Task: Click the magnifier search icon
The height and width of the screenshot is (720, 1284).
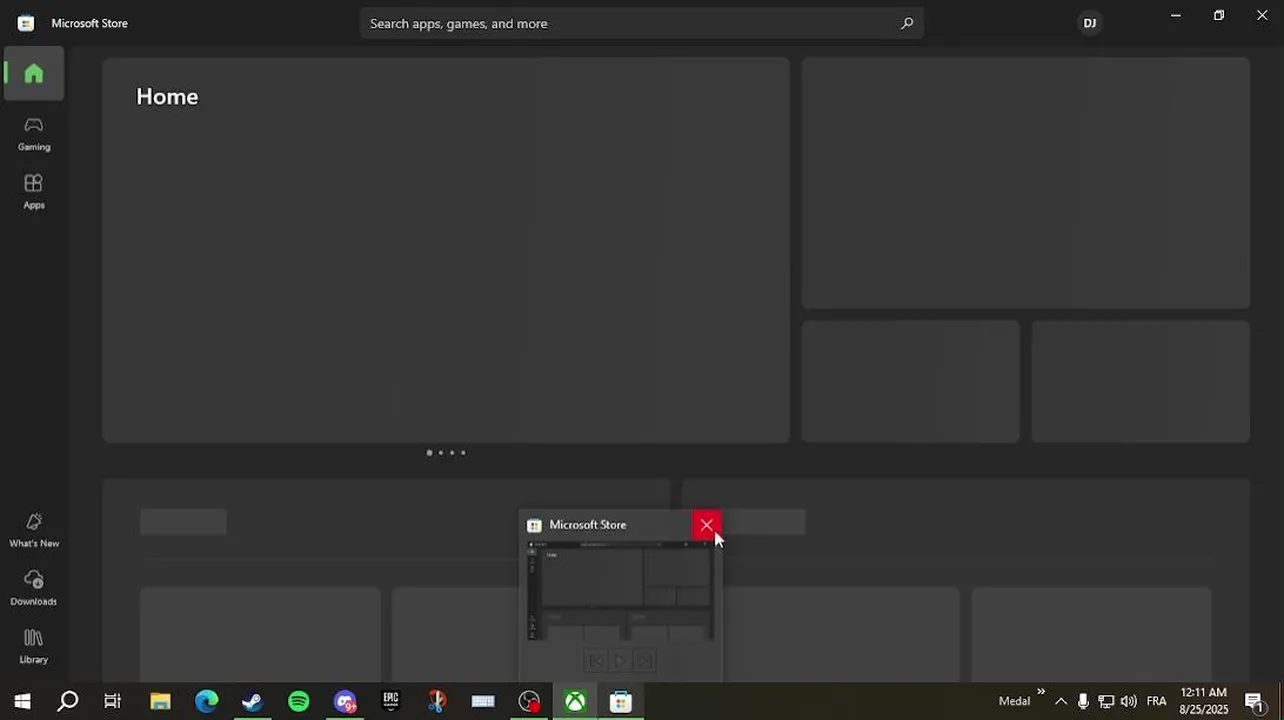Action: [907, 23]
